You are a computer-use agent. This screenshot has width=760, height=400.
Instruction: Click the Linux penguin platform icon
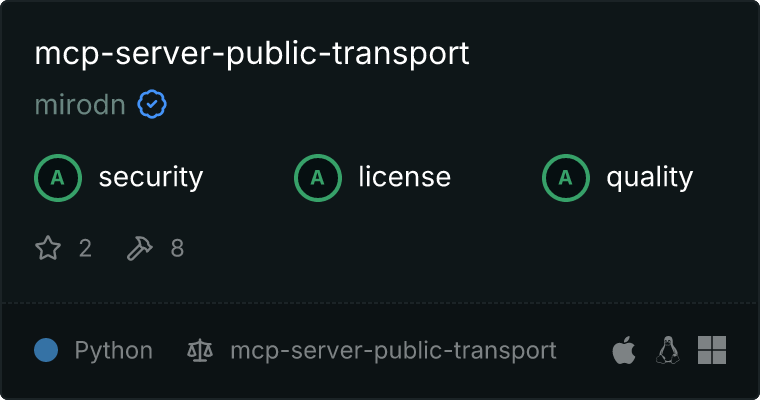point(668,350)
